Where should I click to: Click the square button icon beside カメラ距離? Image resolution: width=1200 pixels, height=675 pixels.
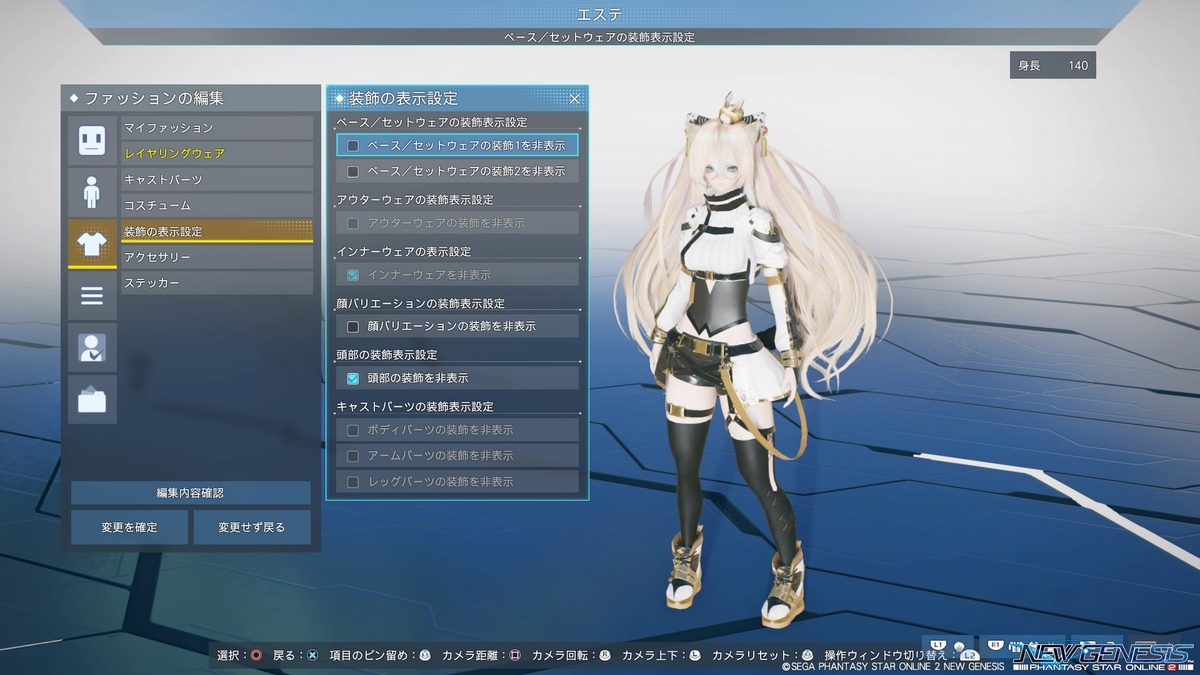click(x=515, y=656)
